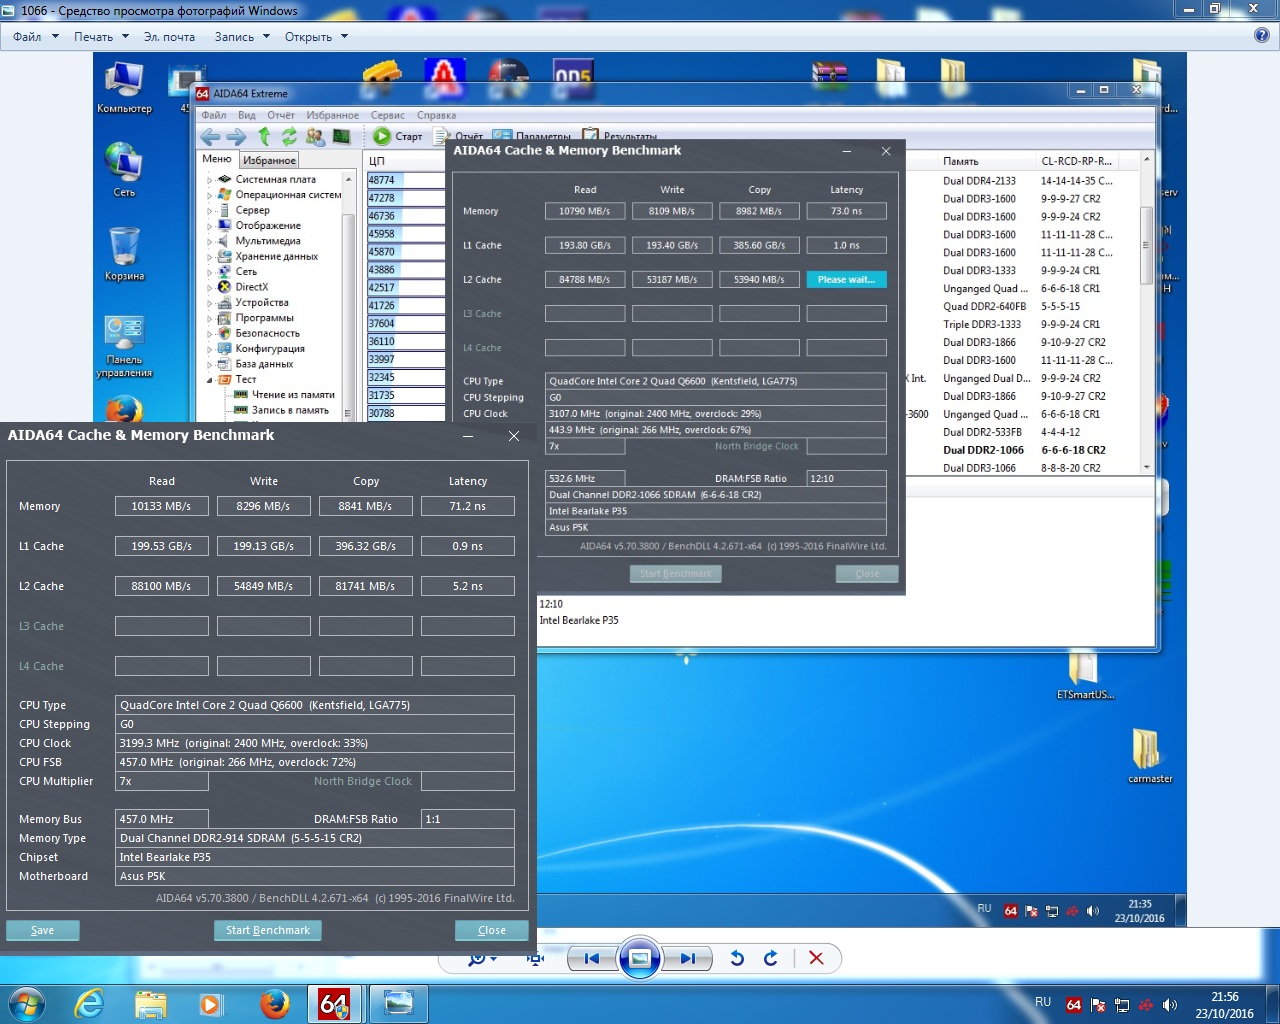Click the AIDA64 back arrow toolbar icon
Image resolution: width=1280 pixels, height=1024 pixels.
210,136
